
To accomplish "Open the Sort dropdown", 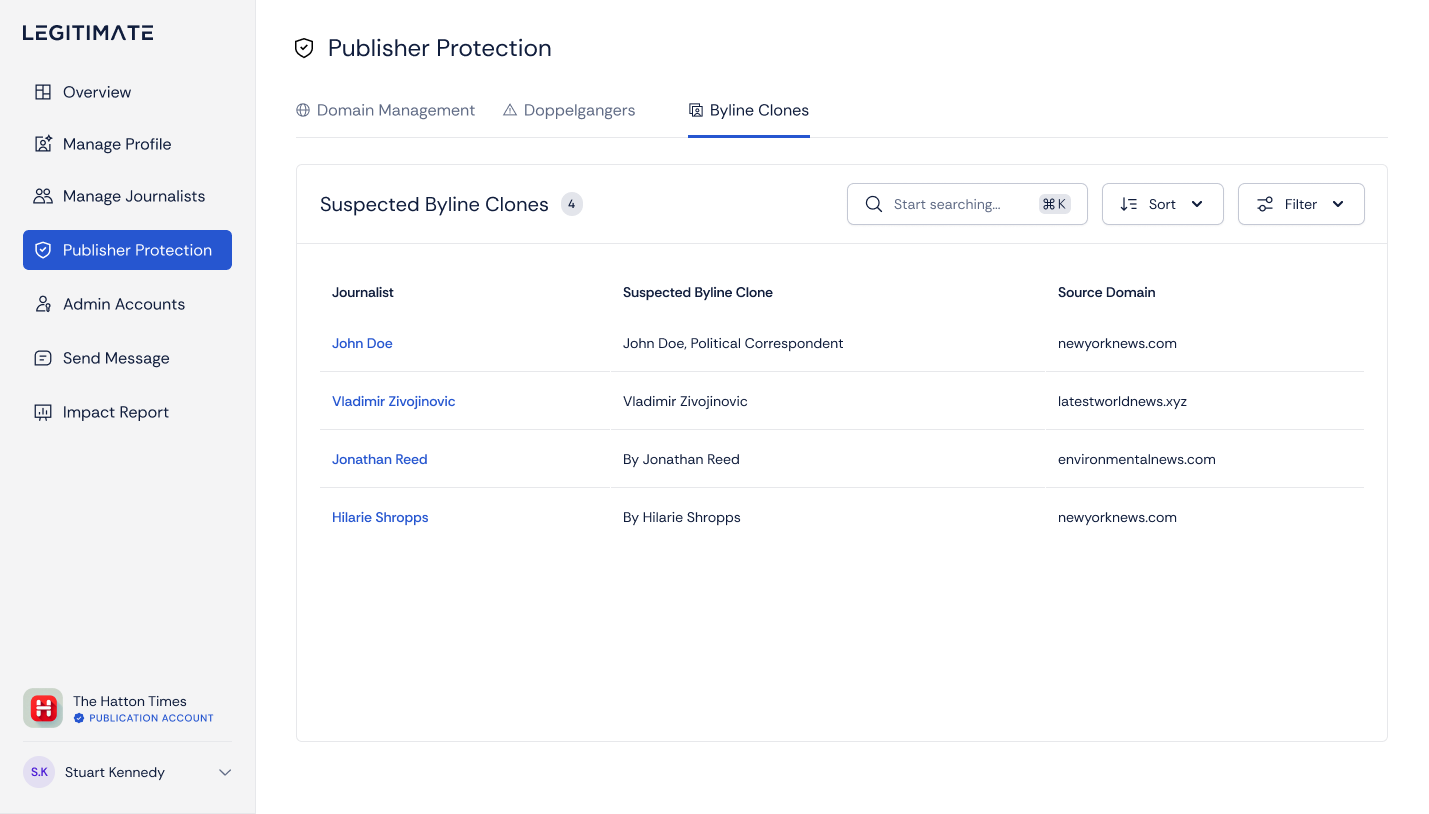I will click(x=1162, y=204).
